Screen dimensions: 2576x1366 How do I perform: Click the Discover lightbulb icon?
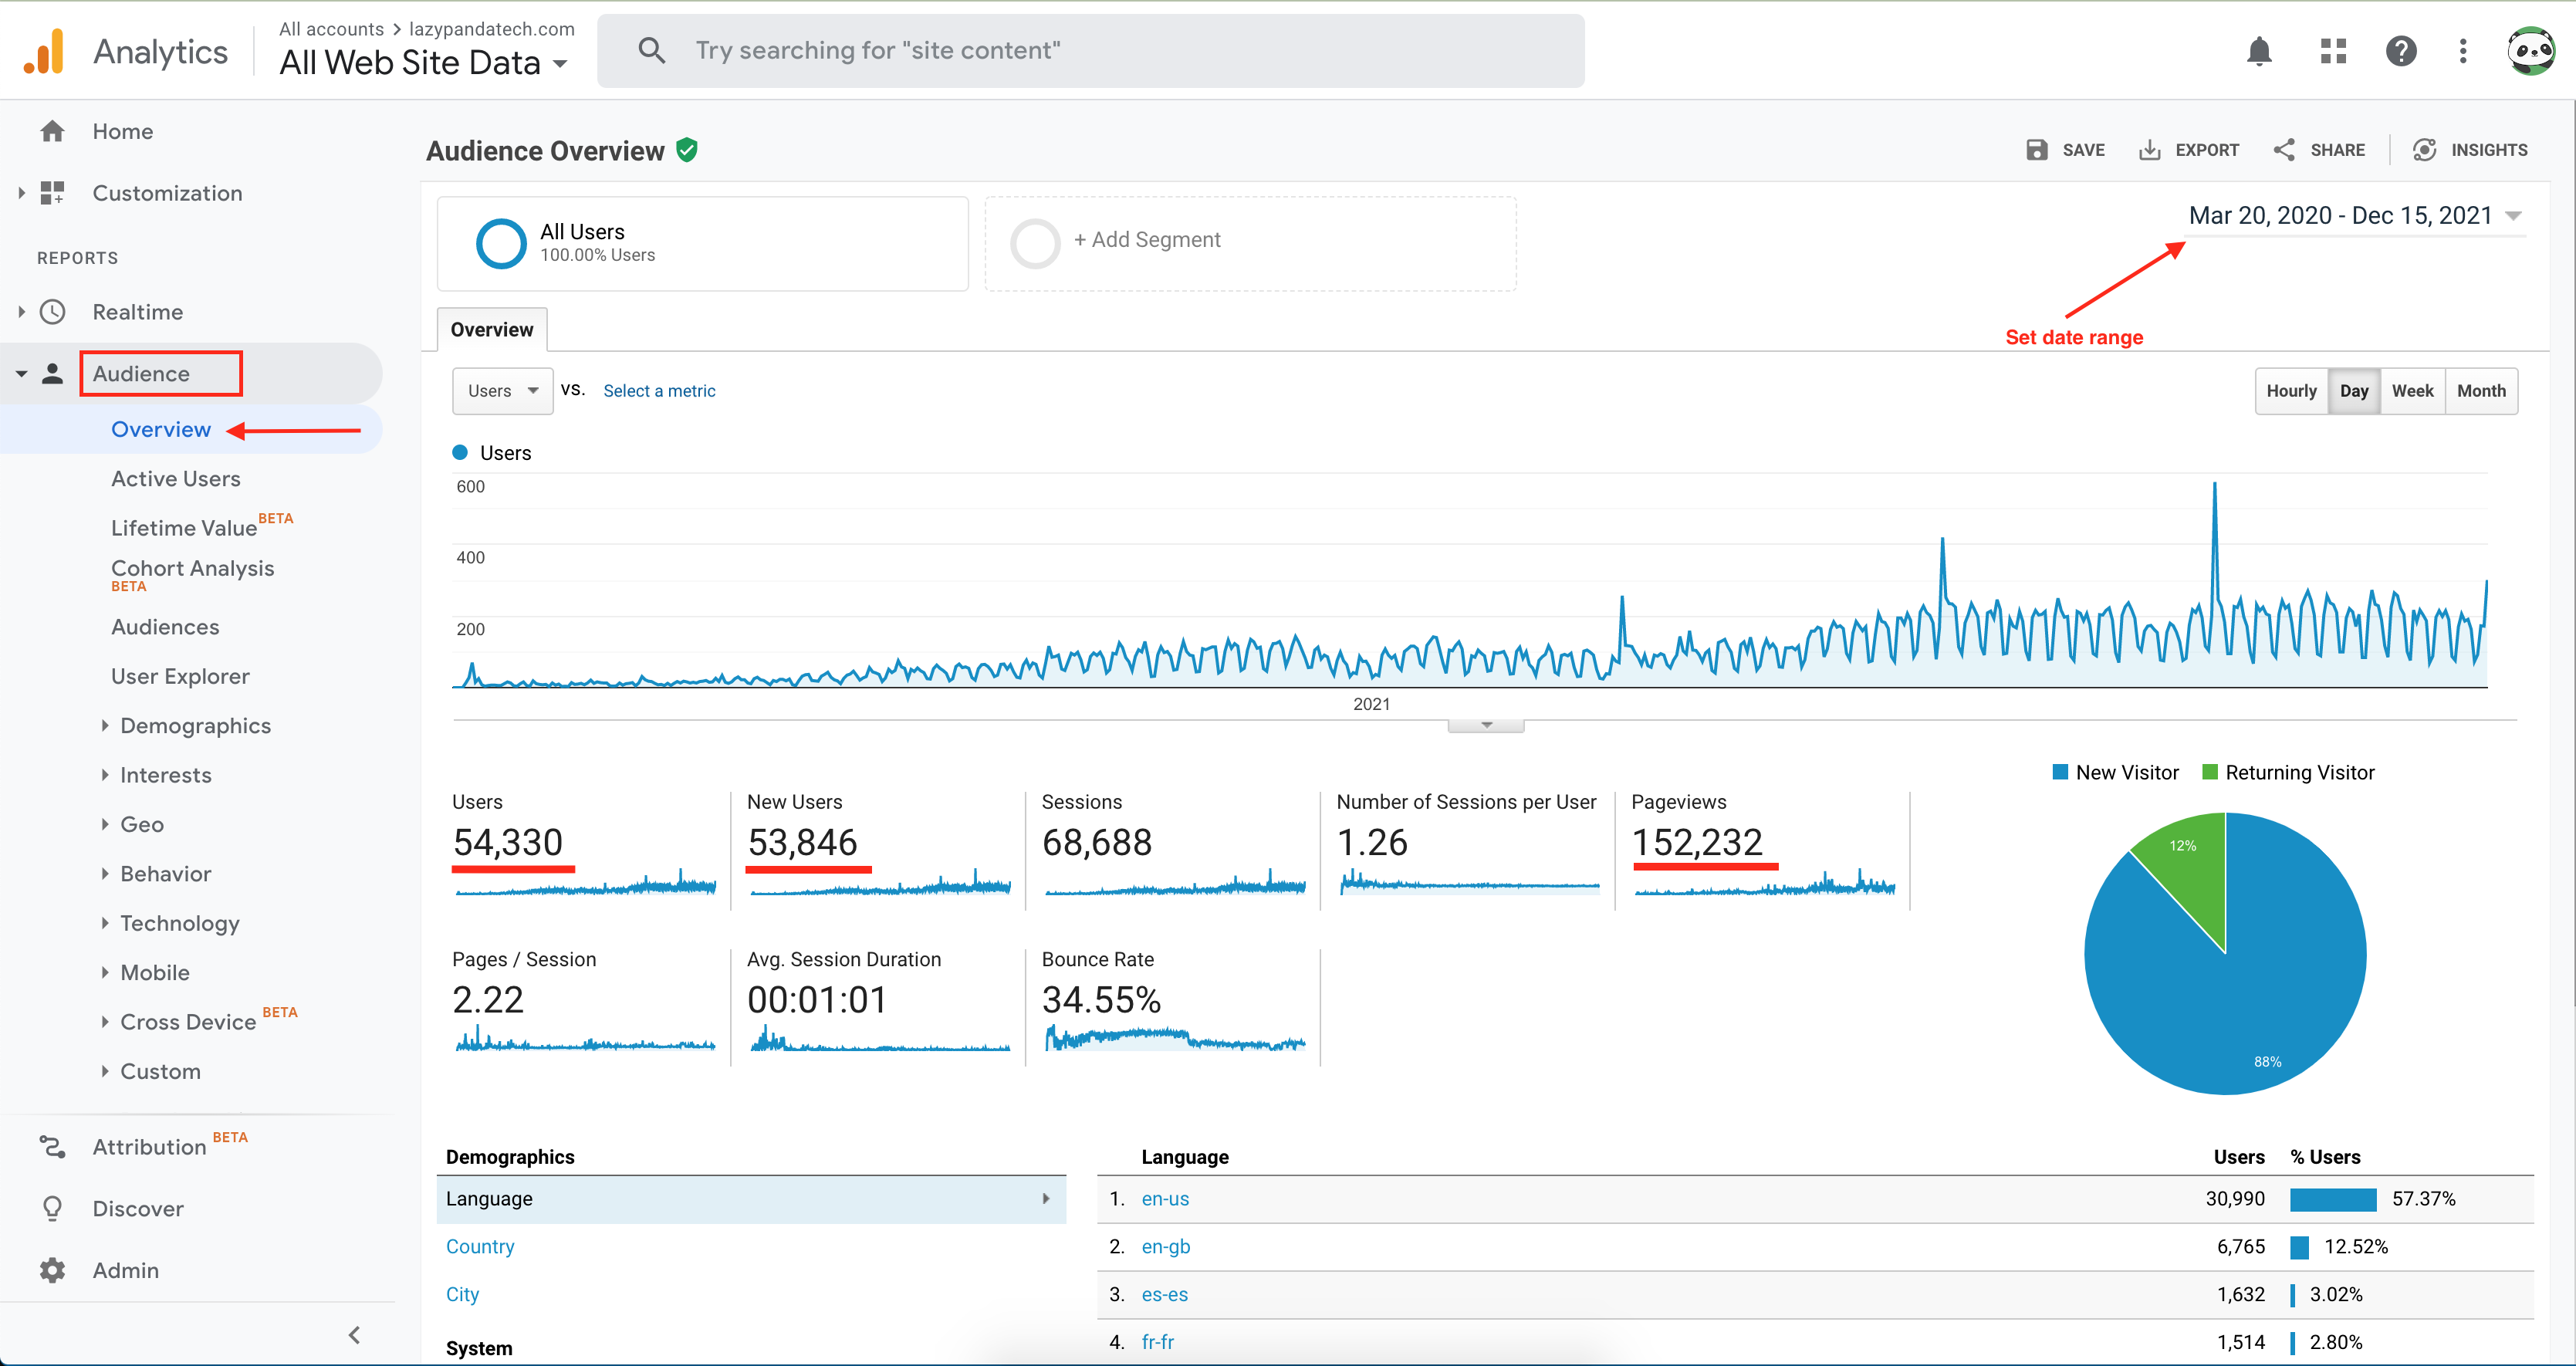pos(52,1209)
